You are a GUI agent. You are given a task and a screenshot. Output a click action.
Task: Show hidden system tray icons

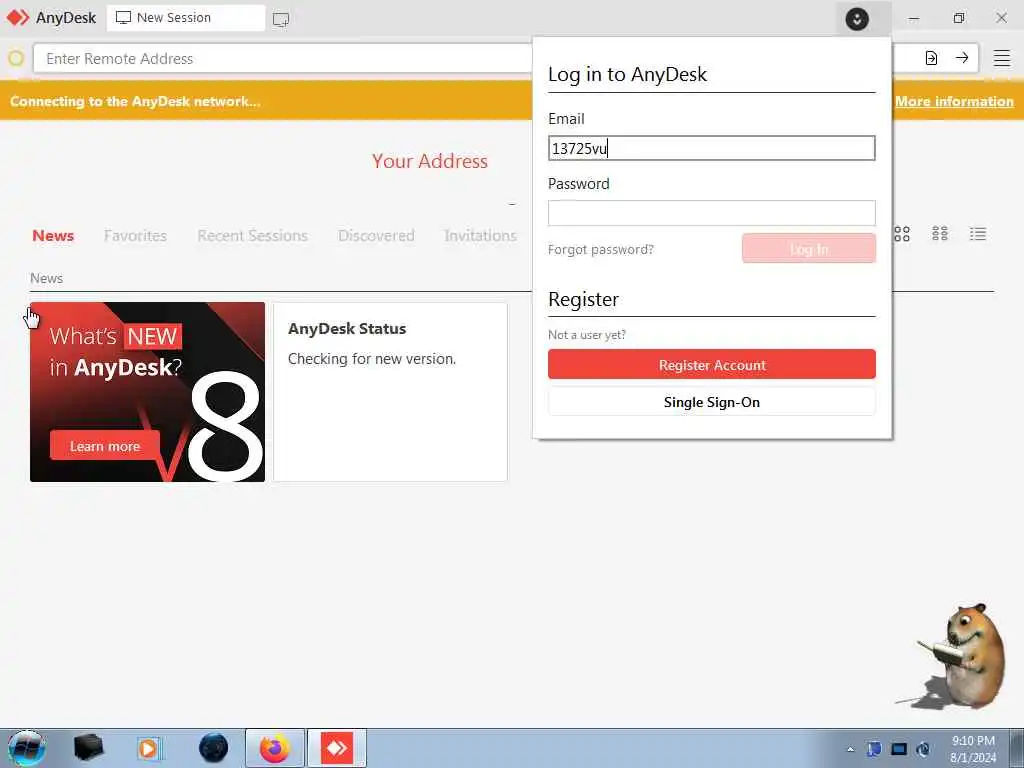[x=850, y=749]
